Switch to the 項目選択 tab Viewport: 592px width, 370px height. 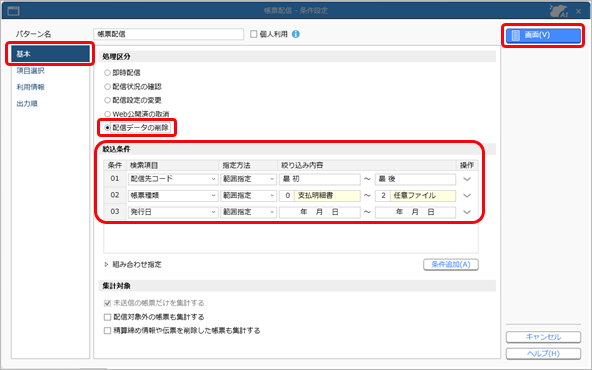pyautogui.click(x=31, y=71)
